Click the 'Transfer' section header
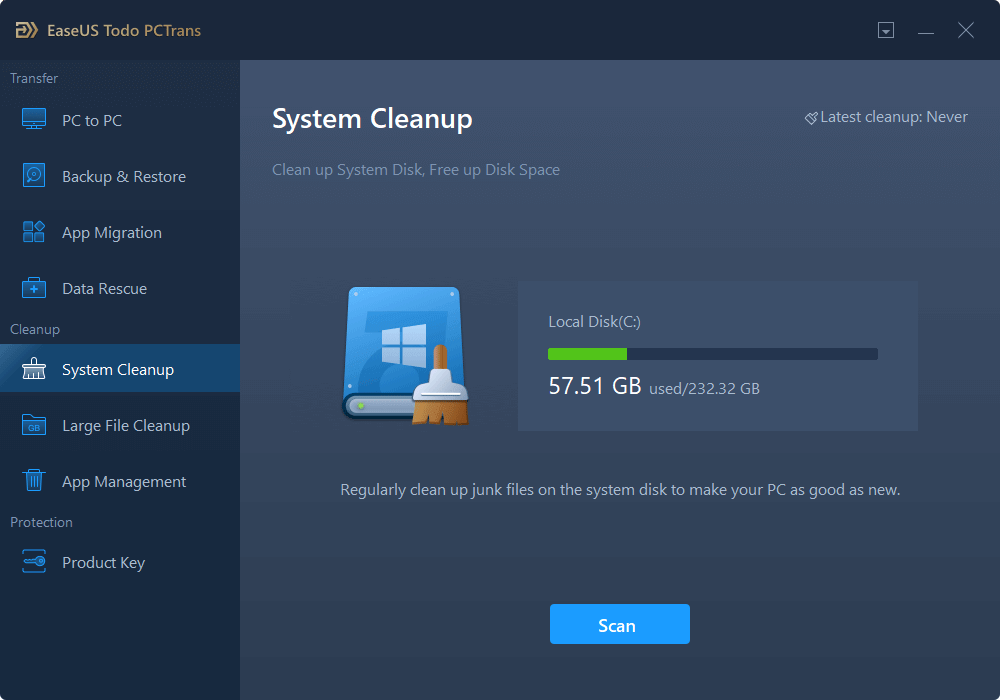Screen dimensions: 1000x700 (x=34, y=78)
